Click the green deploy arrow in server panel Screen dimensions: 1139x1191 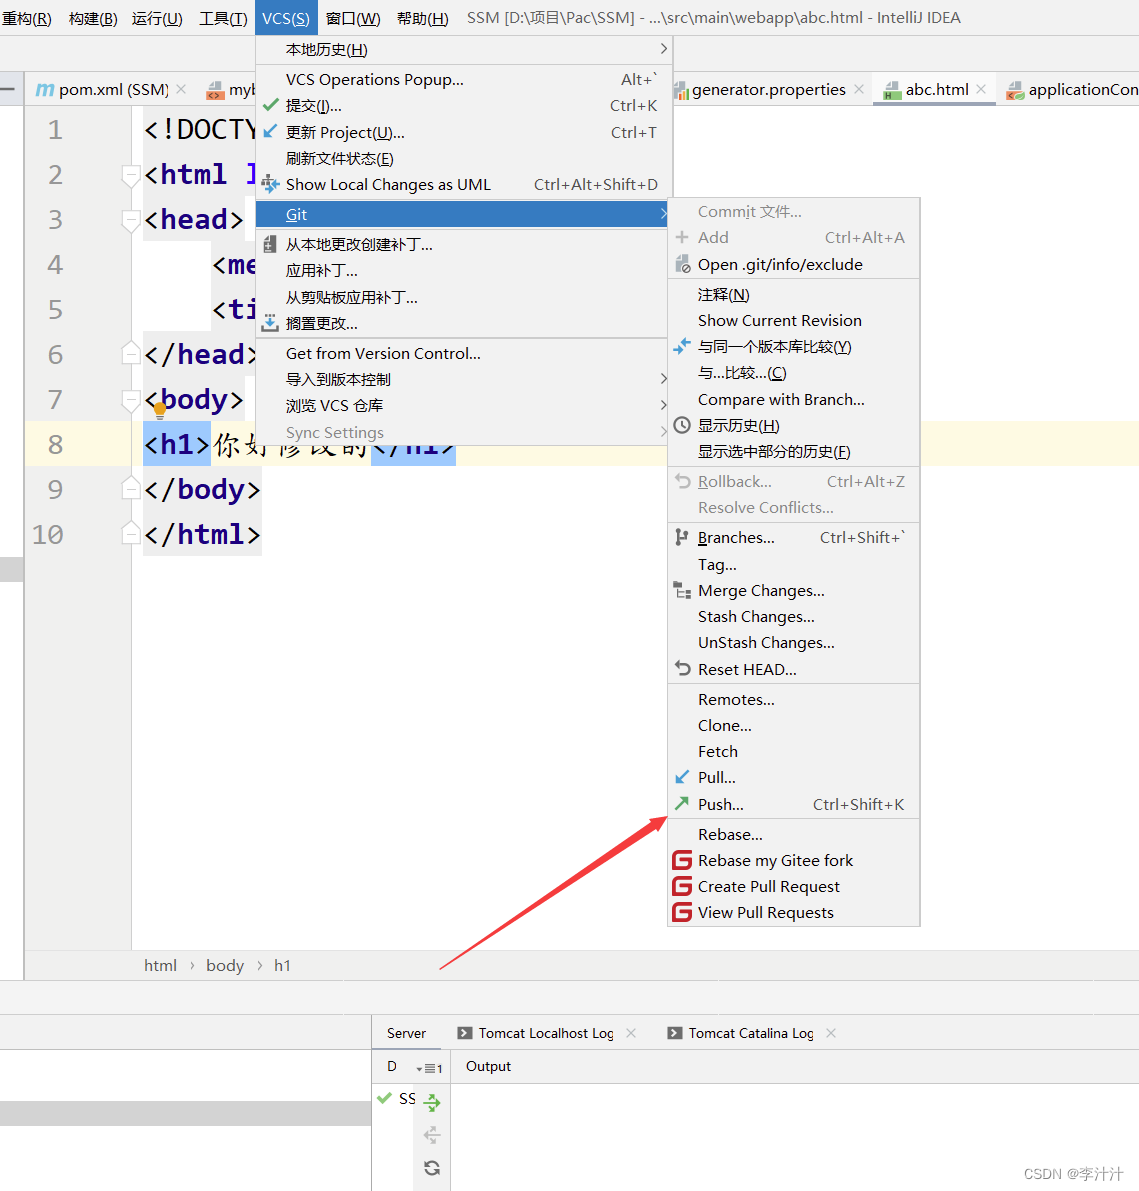[x=431, y=1101]
